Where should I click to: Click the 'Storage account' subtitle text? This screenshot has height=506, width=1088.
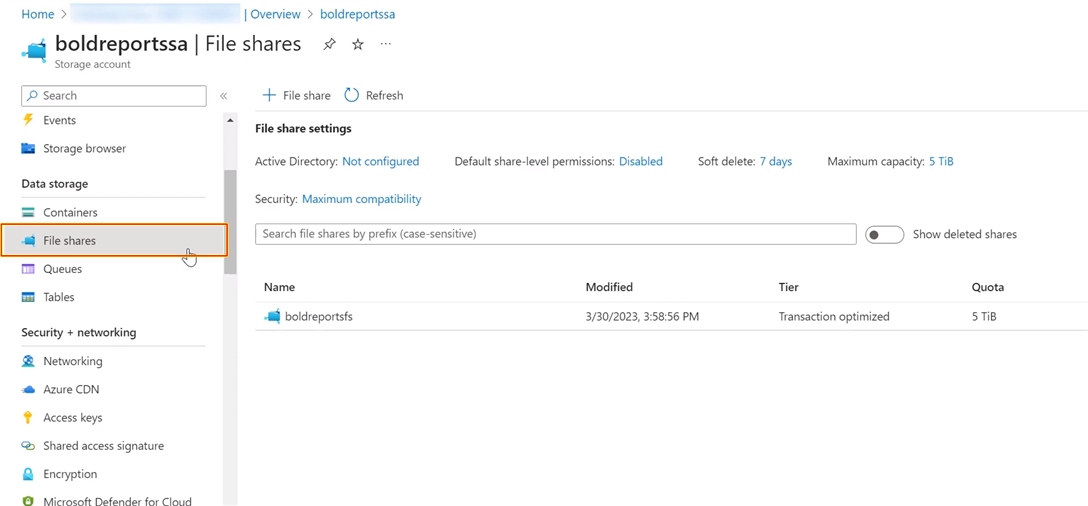(x=92, y=65)
